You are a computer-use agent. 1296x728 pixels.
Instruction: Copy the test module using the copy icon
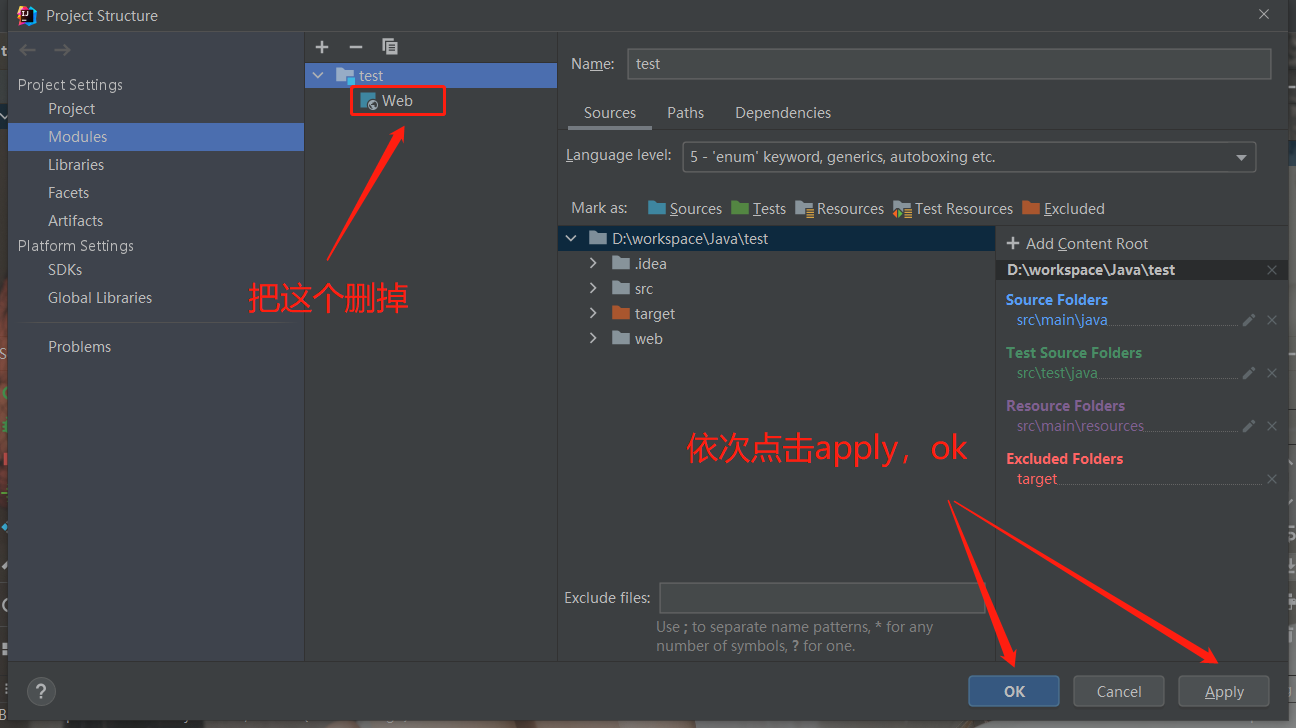click(x=389, y=46)
